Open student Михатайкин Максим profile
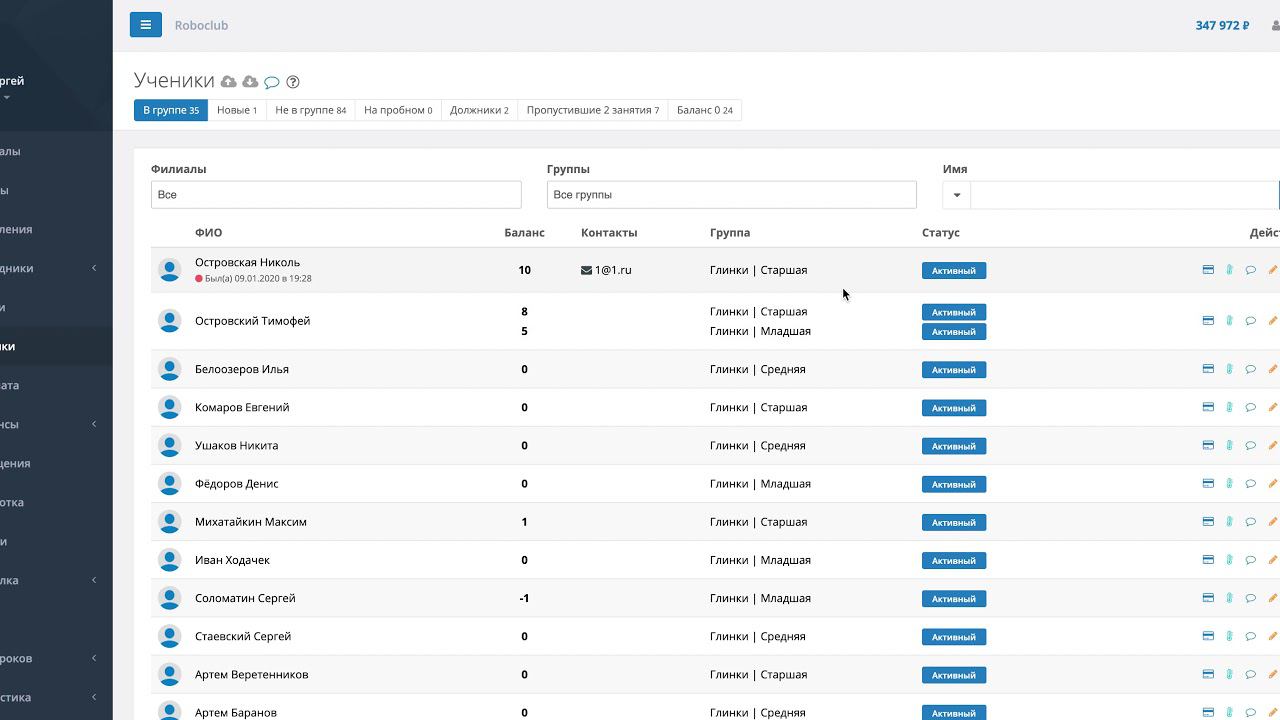Viewport: 1280px width, 720px height. click(x=251, y=522)
